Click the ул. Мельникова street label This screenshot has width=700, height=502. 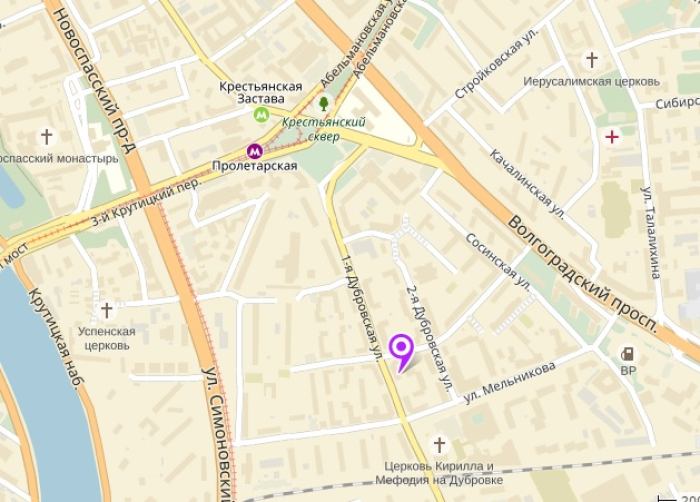[x=509, y=382]
